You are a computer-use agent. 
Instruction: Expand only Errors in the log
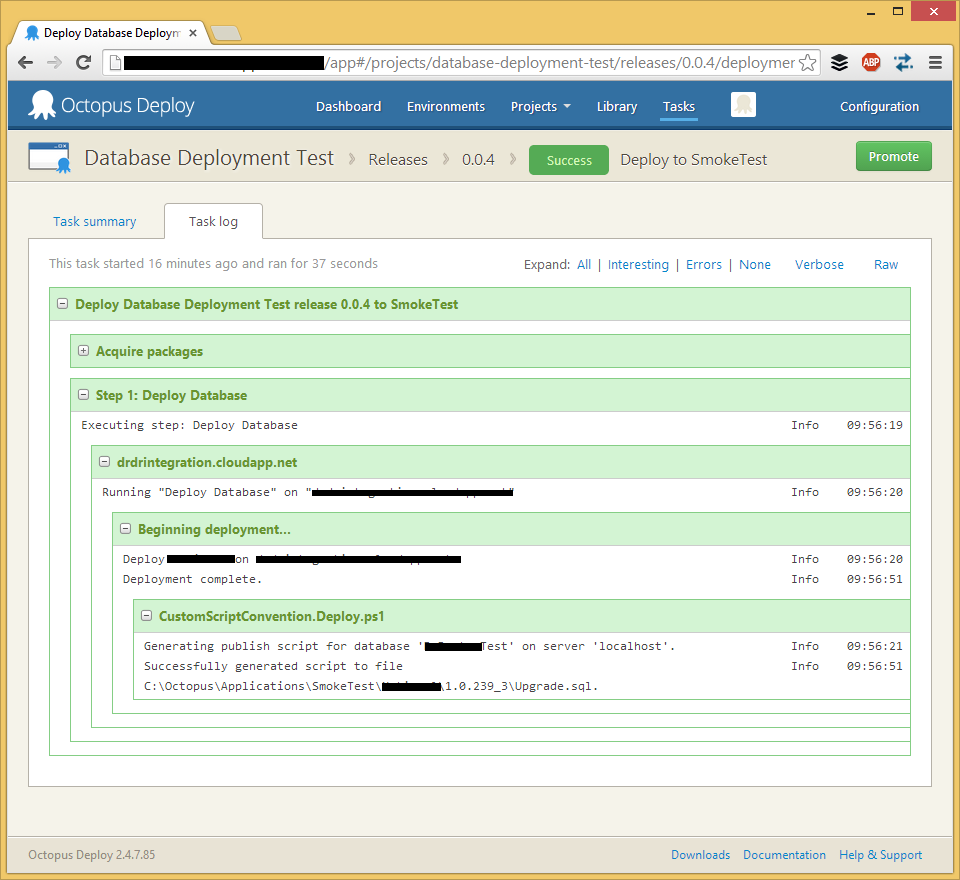tap(703, 265)
